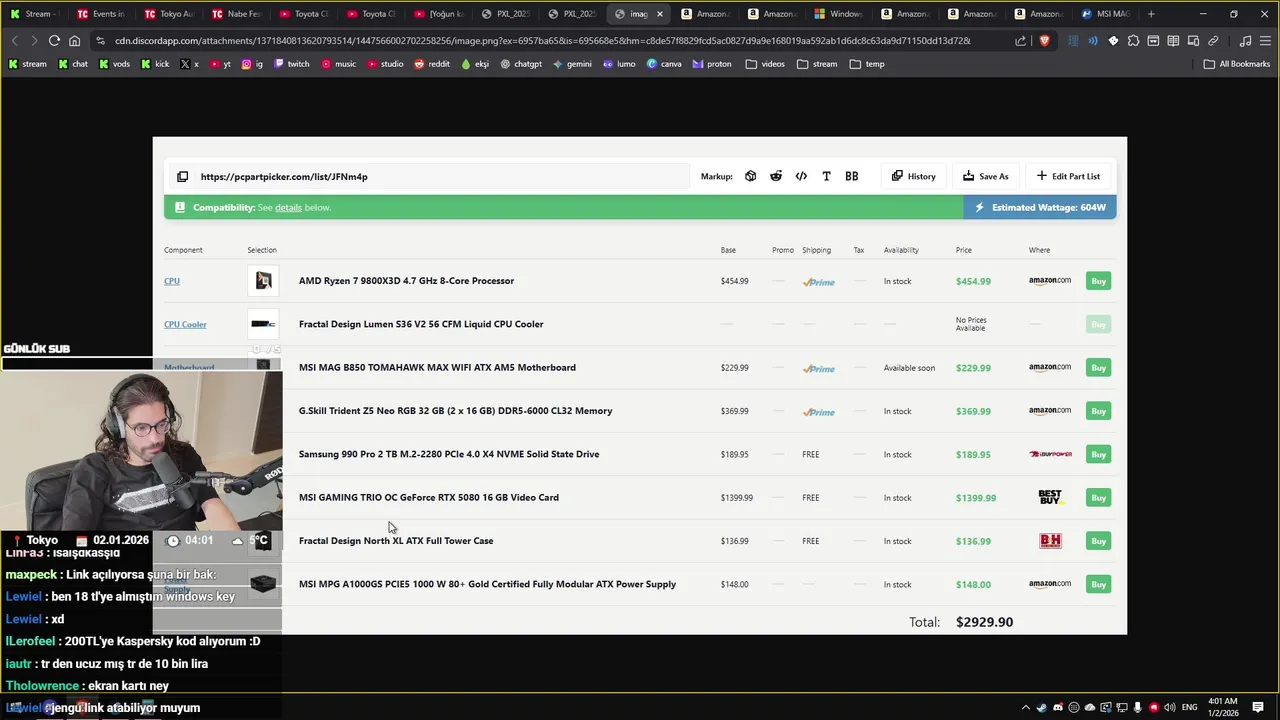This screenshot has height=720, width=1280.
Task: Click Buy for the Samsung 990 Pro SSD
Action: [x=1098, y=454]
